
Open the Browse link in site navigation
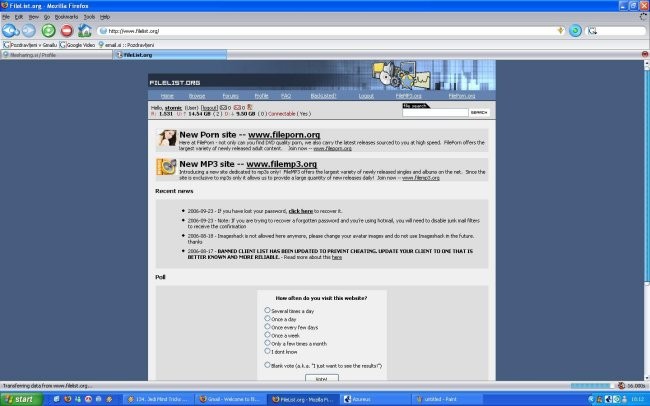click(197, 96)
